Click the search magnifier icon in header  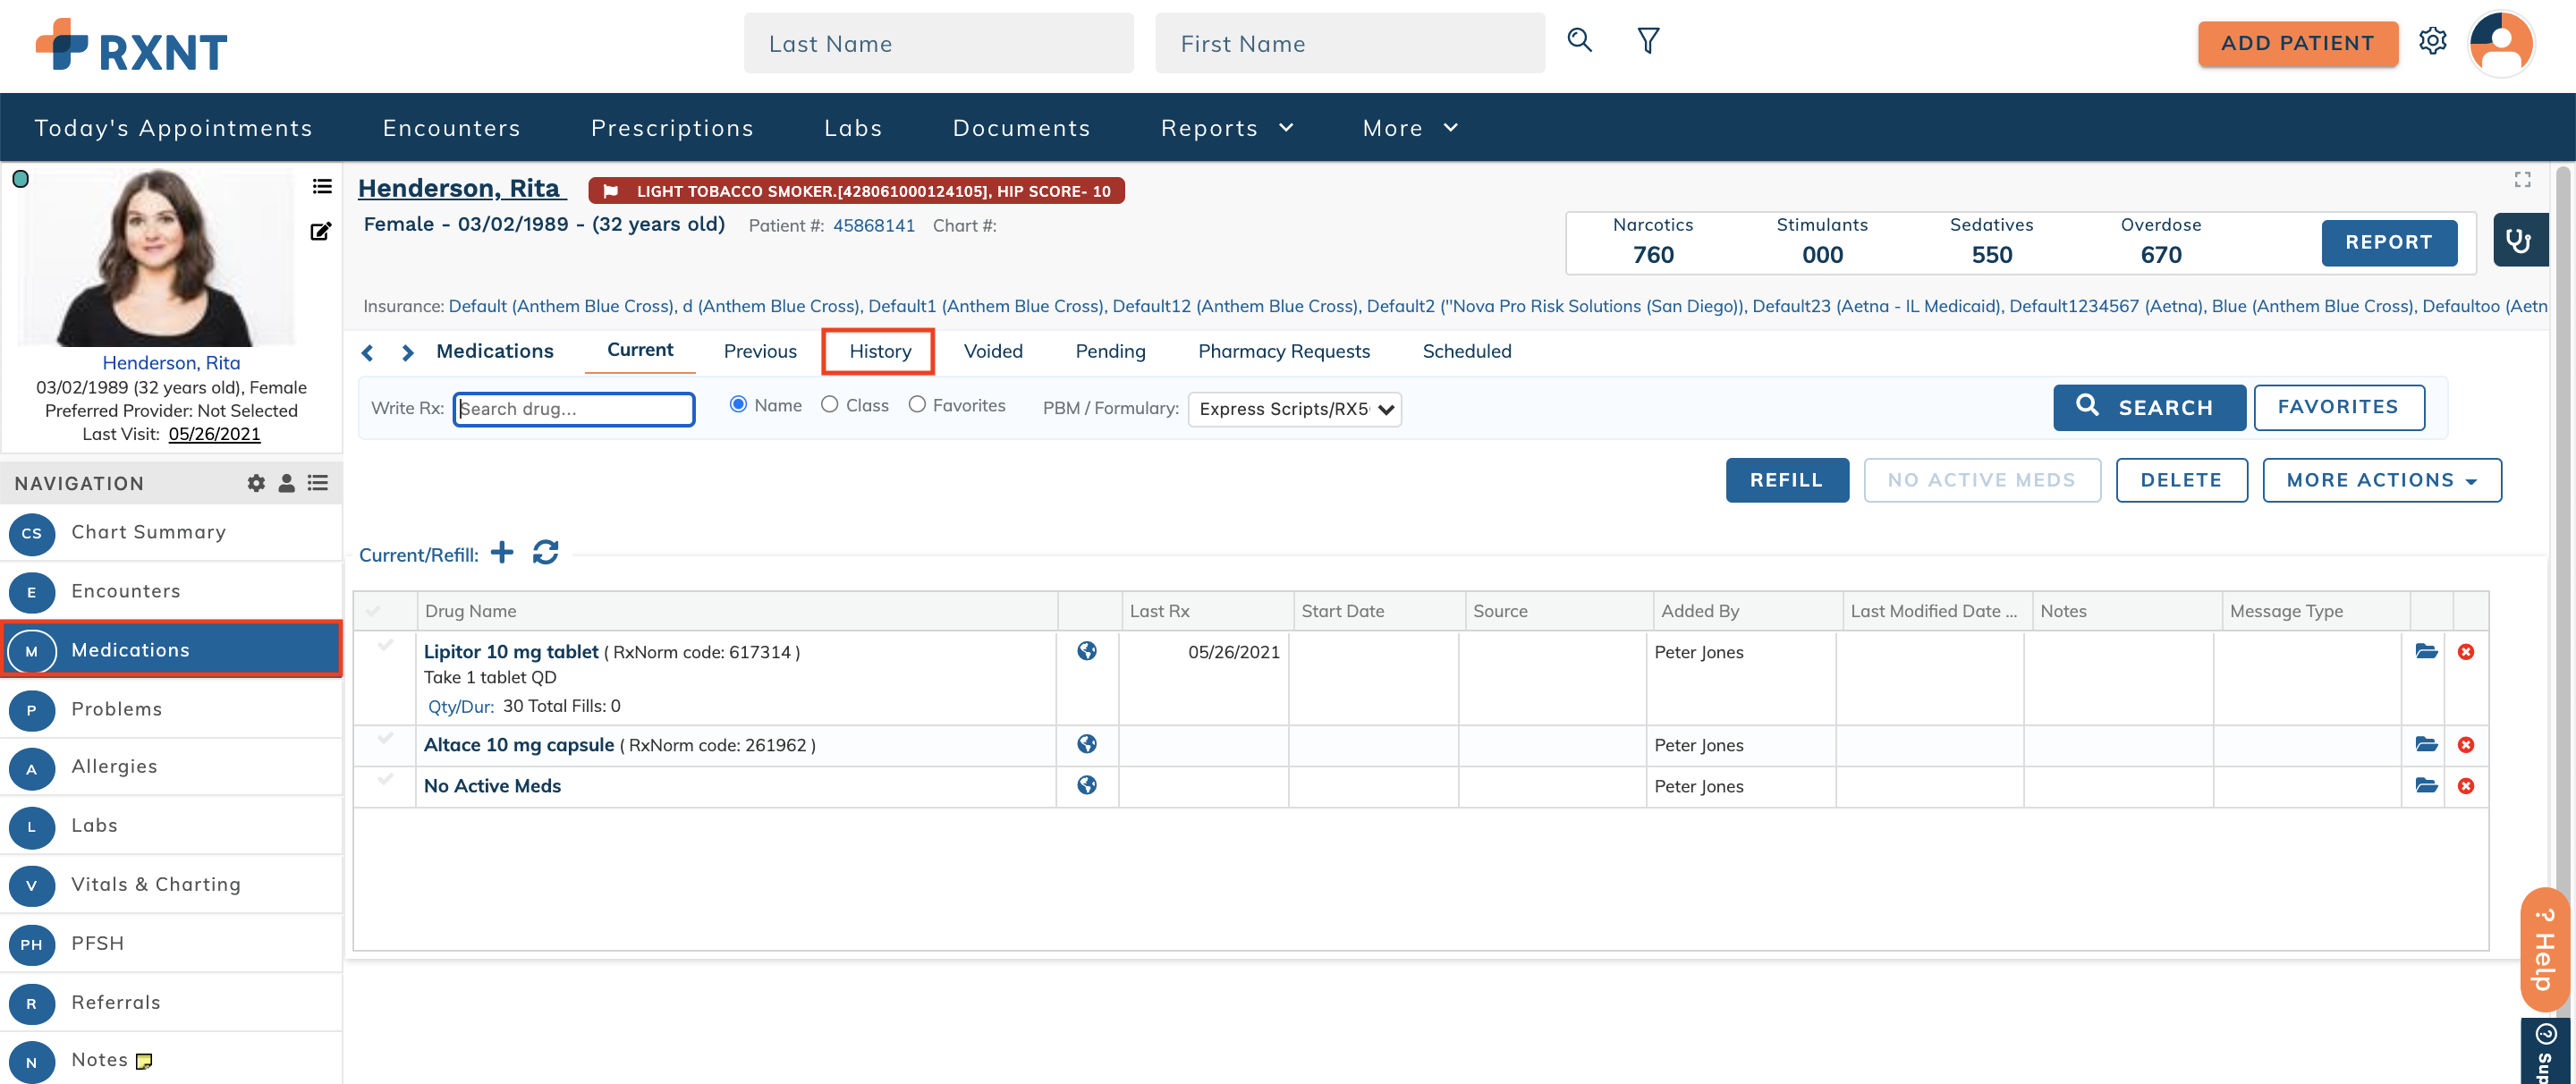(x=1579, y=40)
